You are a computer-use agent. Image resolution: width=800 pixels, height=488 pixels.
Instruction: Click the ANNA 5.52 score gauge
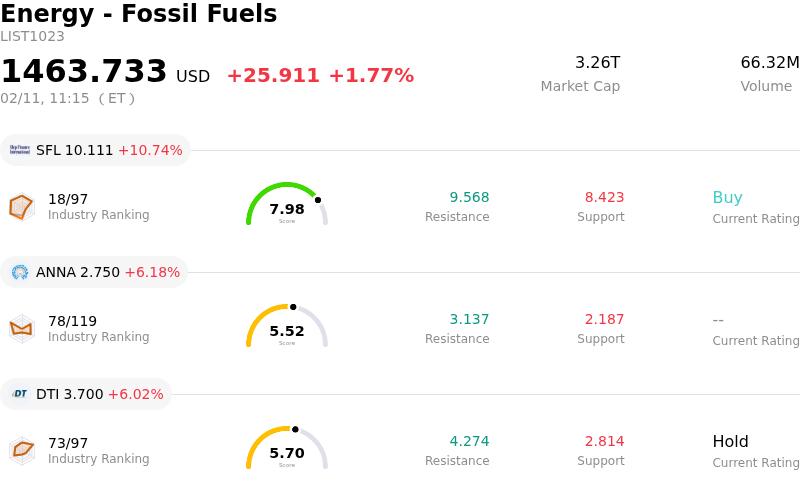(x=287, y=327)
